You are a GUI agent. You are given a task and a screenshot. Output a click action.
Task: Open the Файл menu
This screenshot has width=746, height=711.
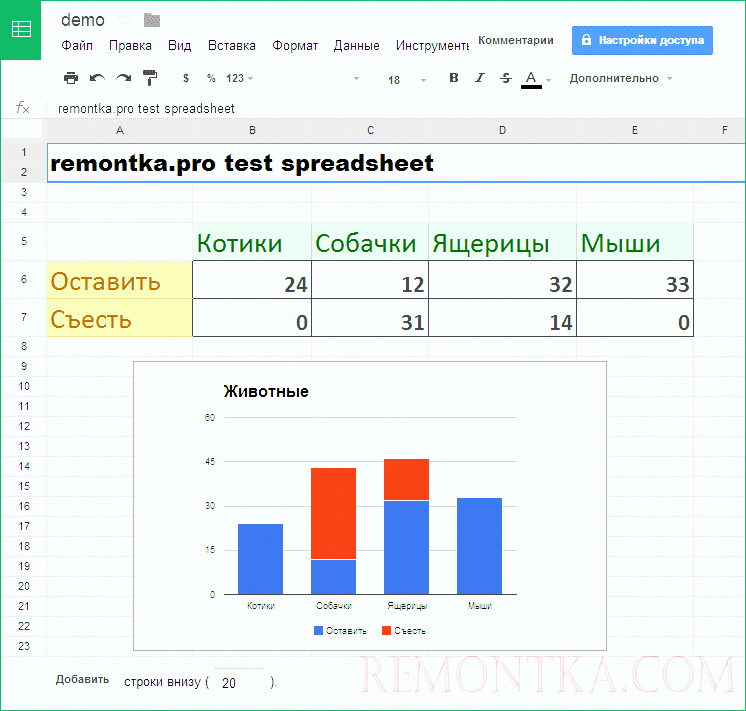(77, 46)
